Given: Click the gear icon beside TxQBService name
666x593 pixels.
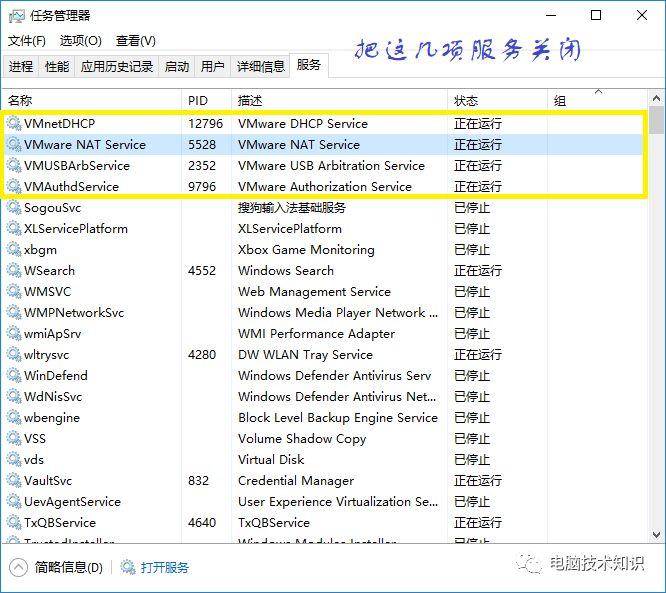Looking at the screenshot, I should point(14,522).
